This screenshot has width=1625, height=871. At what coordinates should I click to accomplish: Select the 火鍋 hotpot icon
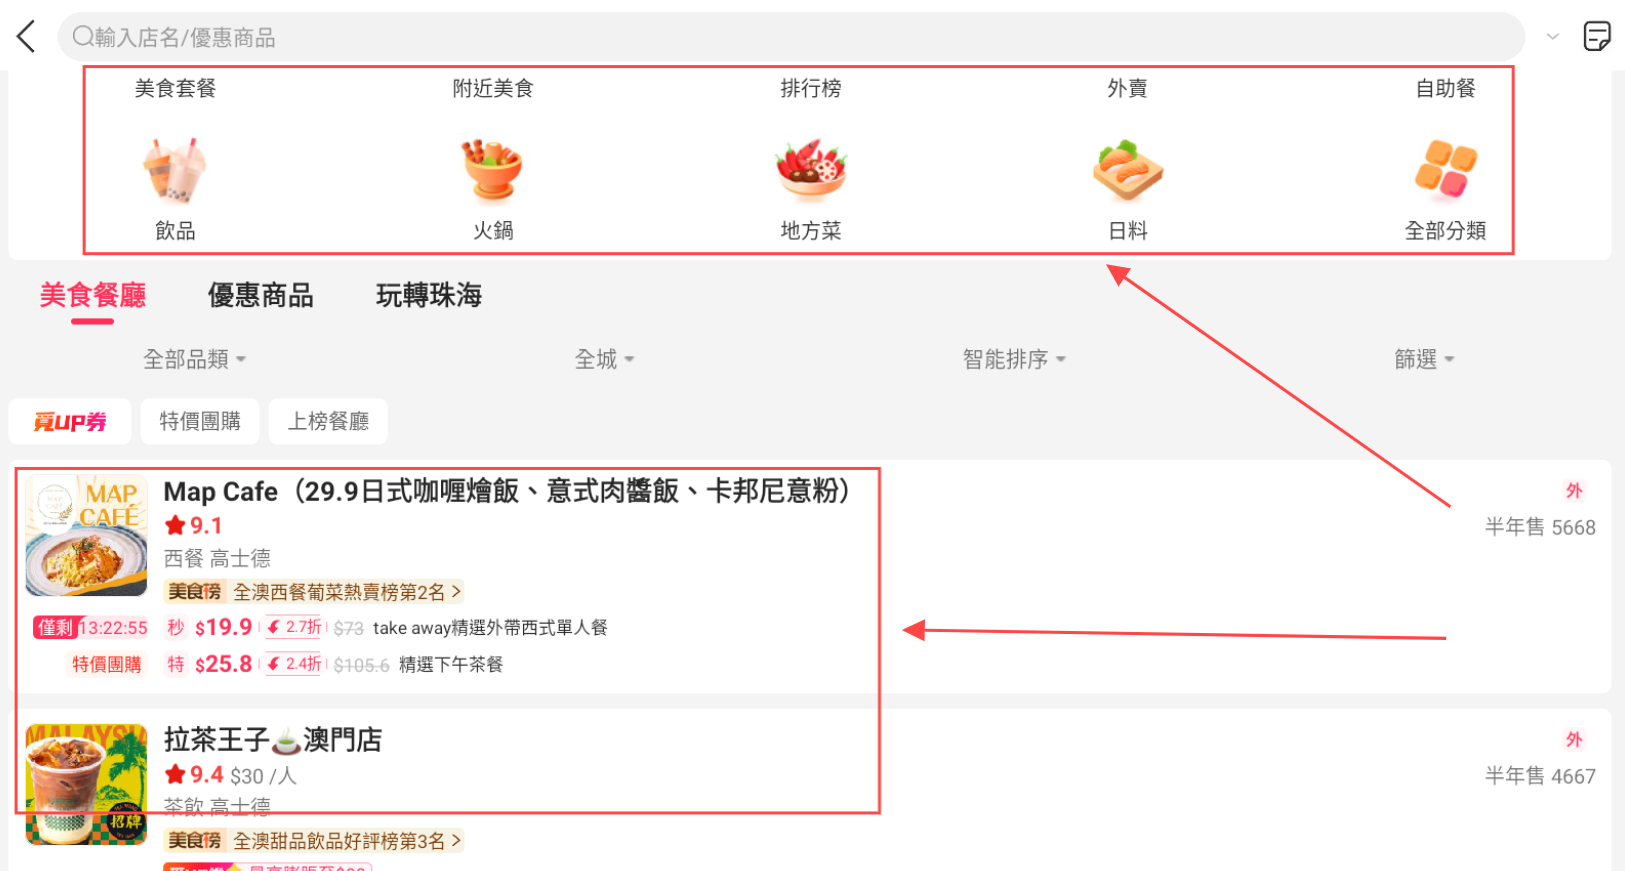pyautogui.click(x=492, y=170)
